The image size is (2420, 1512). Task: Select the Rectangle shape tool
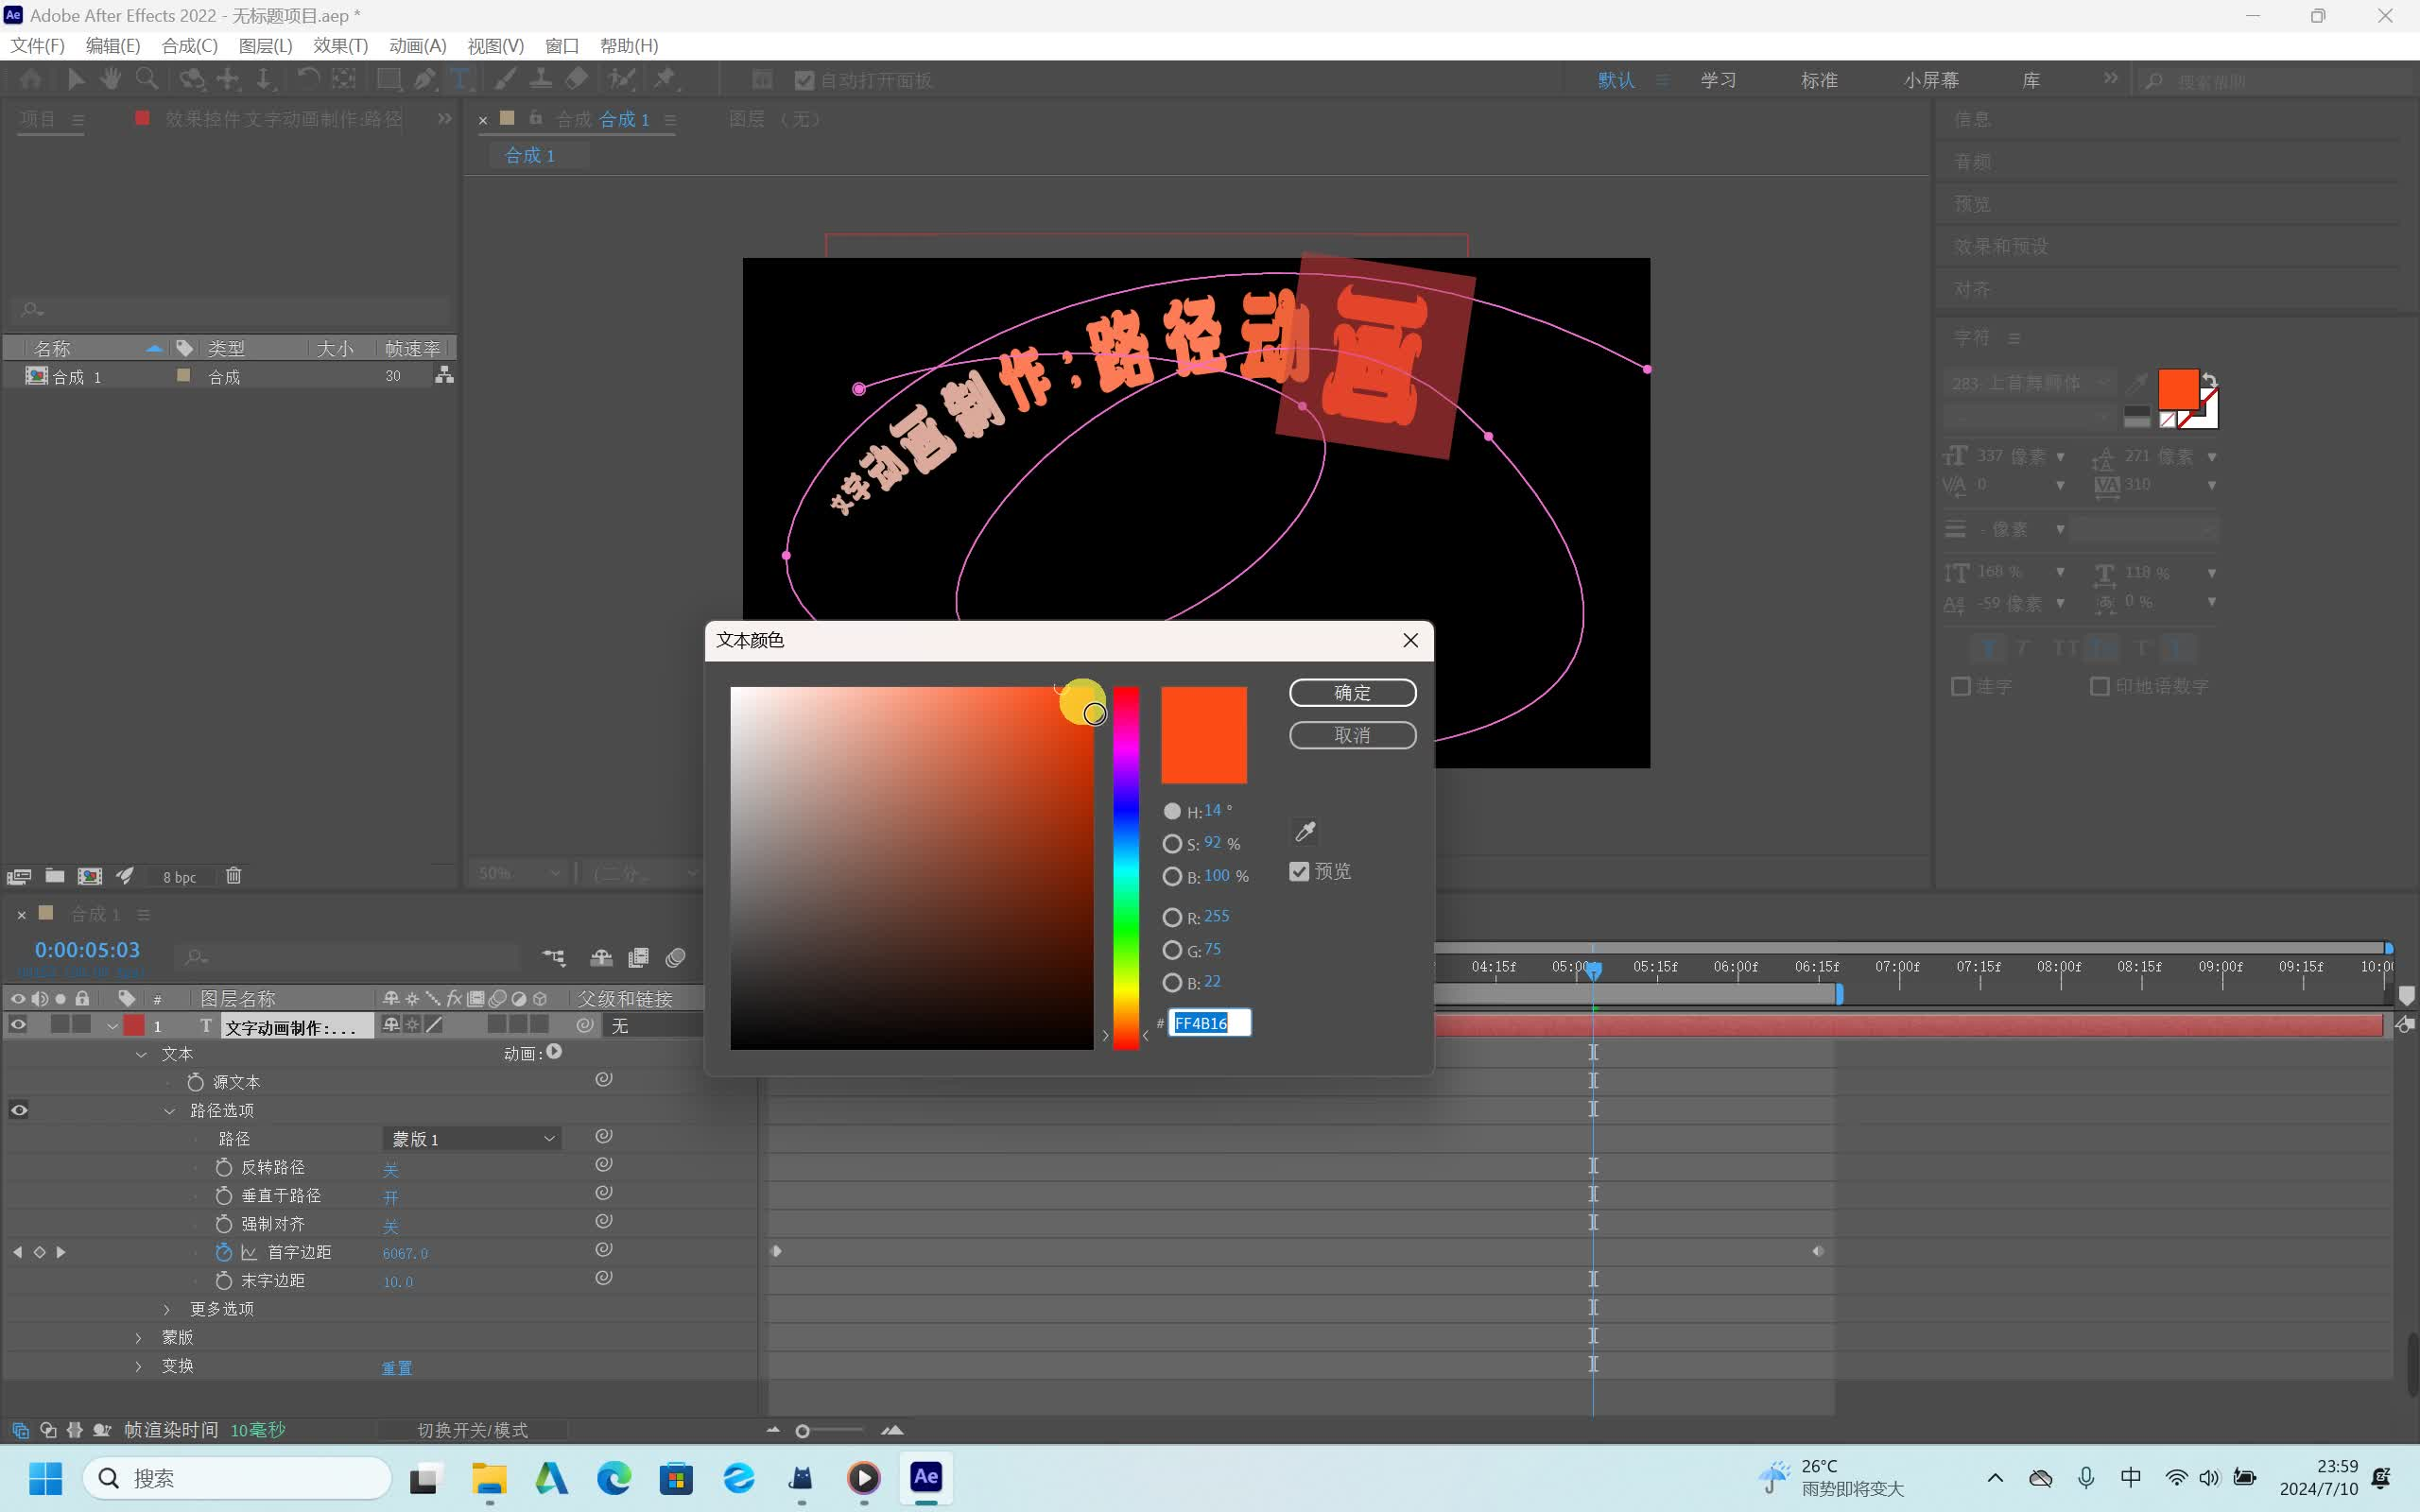pyautogui.click(x=388, y=79)
